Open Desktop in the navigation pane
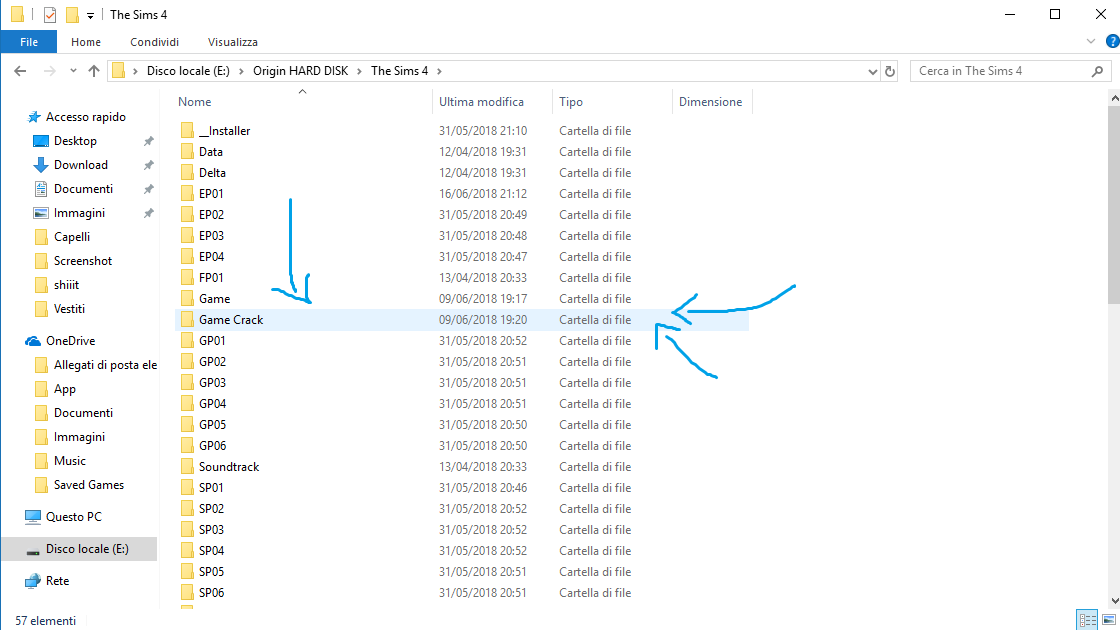1120x630 pixels. tap(75, 141)
